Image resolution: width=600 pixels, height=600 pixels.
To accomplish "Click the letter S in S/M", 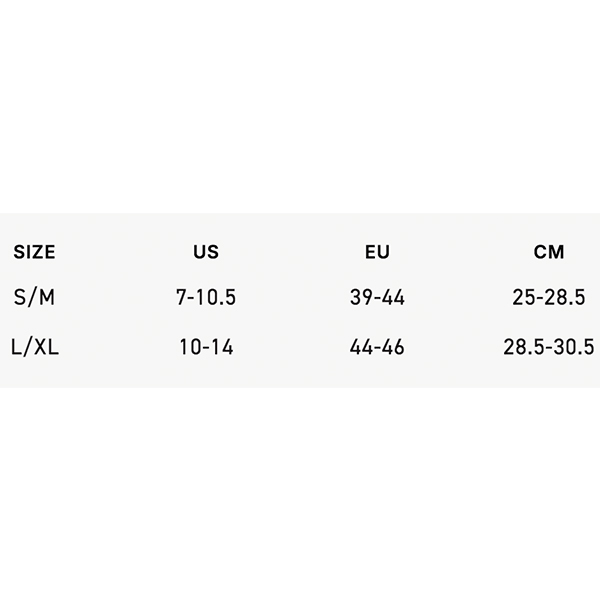I will 20,297.
